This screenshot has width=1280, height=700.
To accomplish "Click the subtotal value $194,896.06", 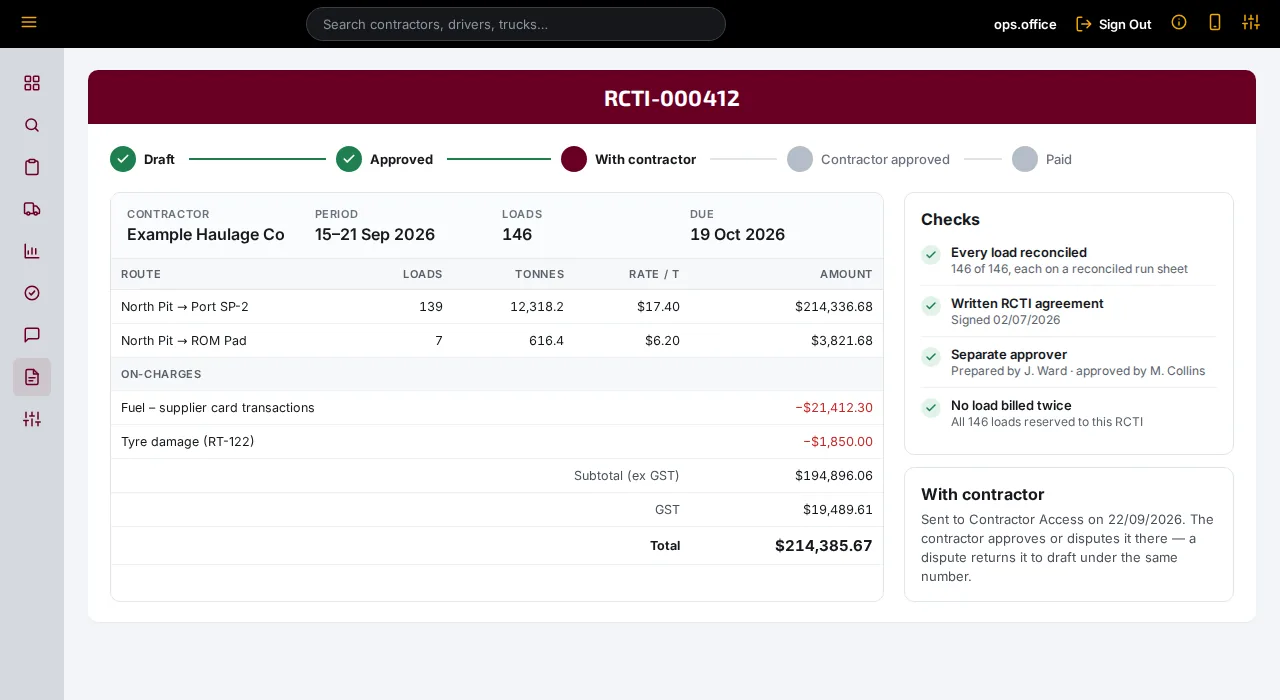I will 834,476.
